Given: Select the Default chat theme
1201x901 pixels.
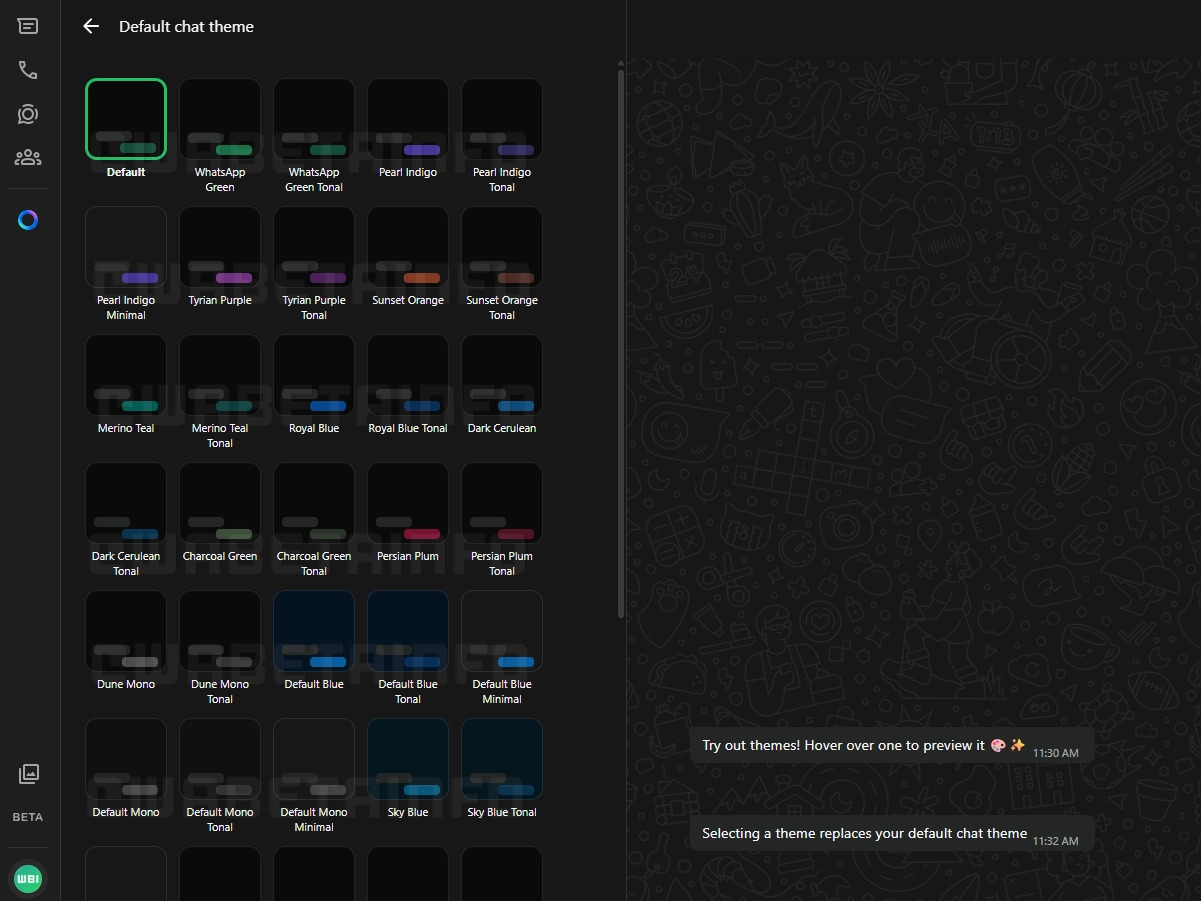Looking at the screenshot, I should pyautogui.click(x=126, y=119).
